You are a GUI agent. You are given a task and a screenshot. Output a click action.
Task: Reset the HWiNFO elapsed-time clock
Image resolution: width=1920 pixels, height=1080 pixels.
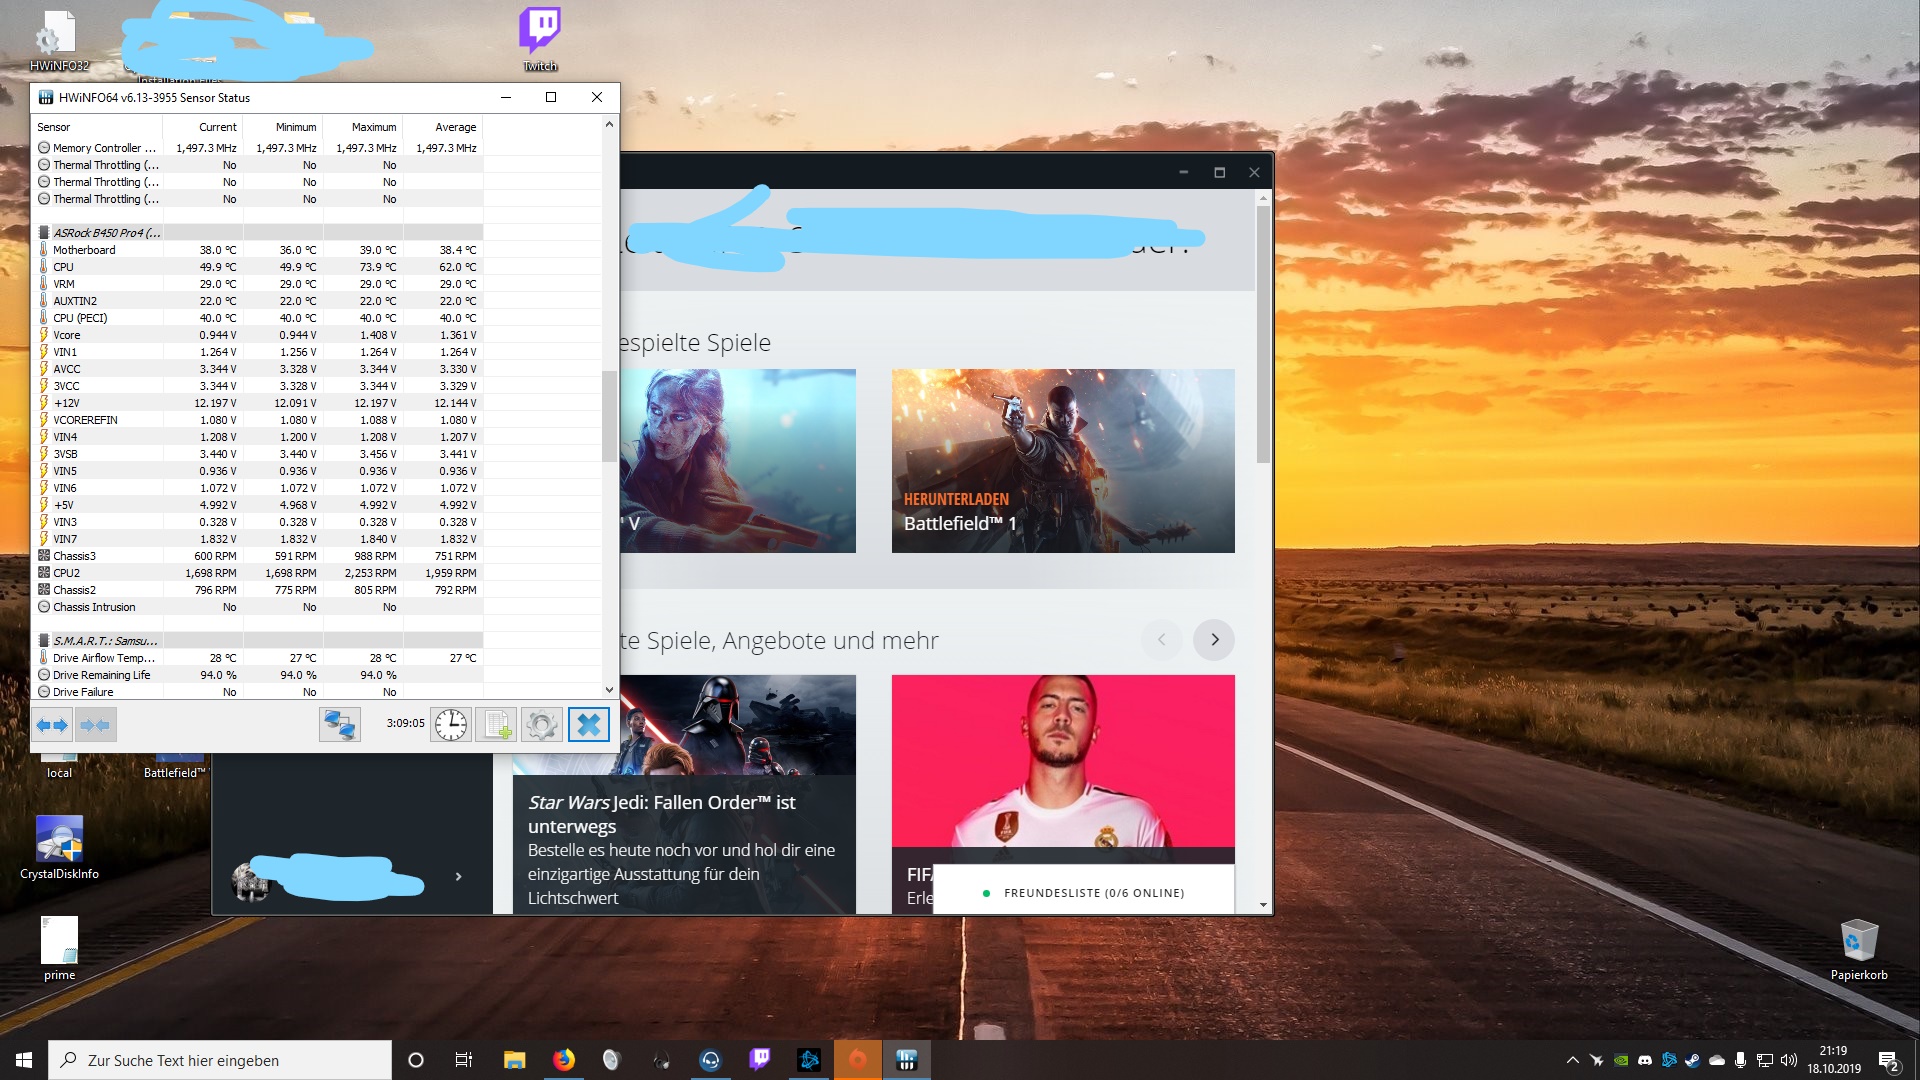pos(451,725)
